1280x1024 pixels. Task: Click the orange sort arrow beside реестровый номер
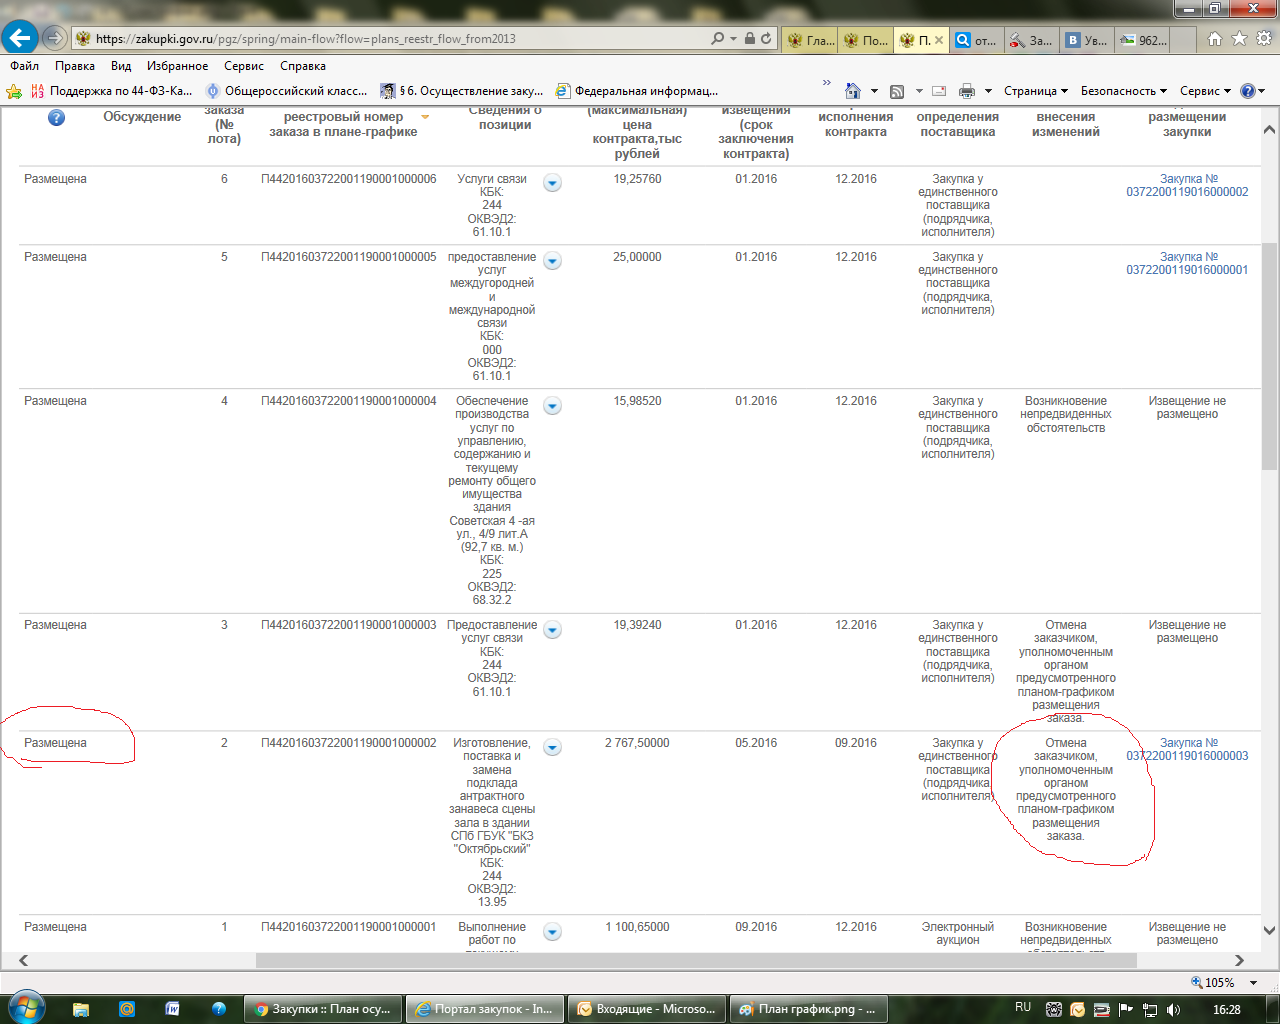click(425, 117)
